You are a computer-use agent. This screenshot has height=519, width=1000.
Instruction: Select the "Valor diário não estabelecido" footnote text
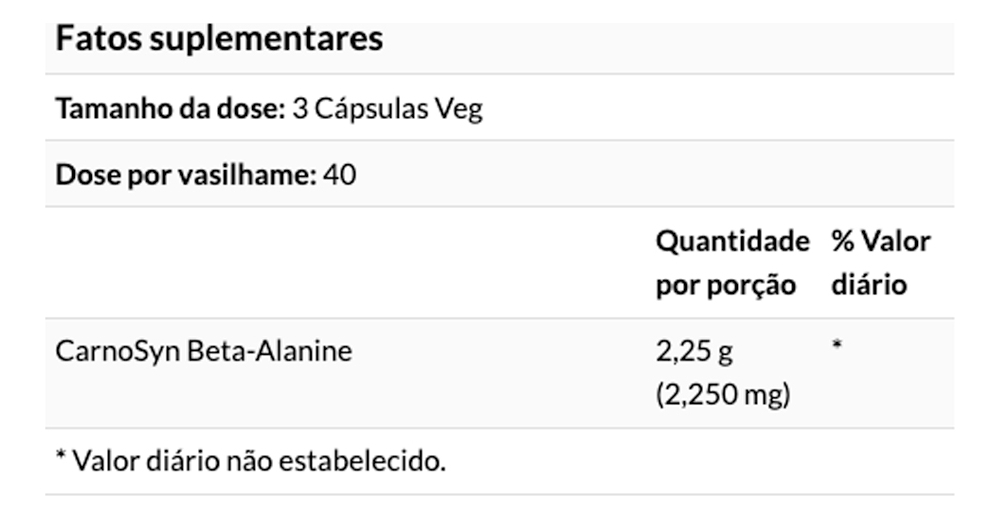[258, 461]
